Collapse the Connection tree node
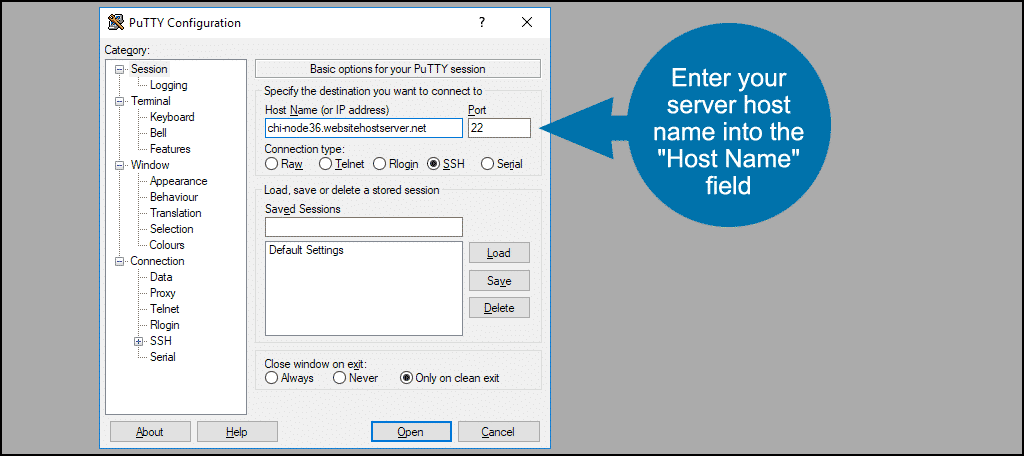Screen dimensions: 1024x456 pyautogui.click(x=120, y=261)
